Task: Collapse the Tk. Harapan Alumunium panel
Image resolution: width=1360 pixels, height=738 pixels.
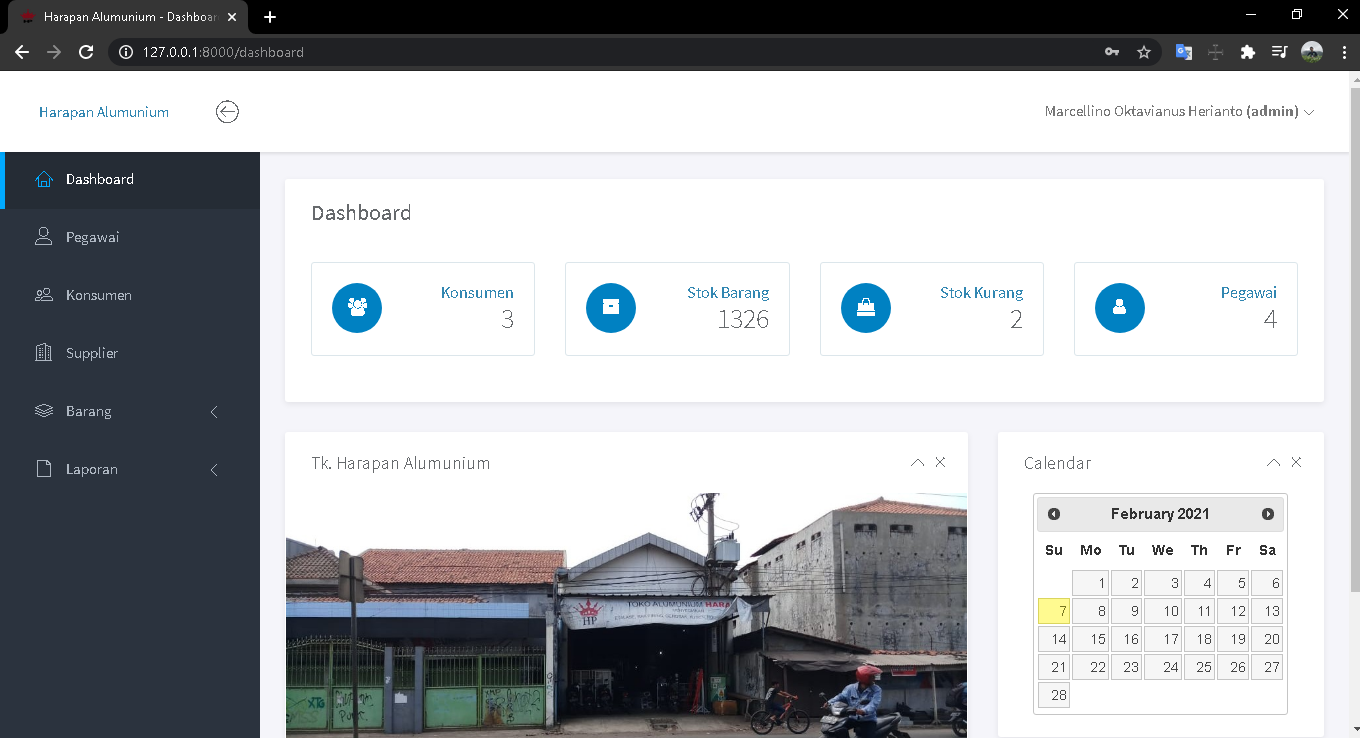Action: coord(917,463)
